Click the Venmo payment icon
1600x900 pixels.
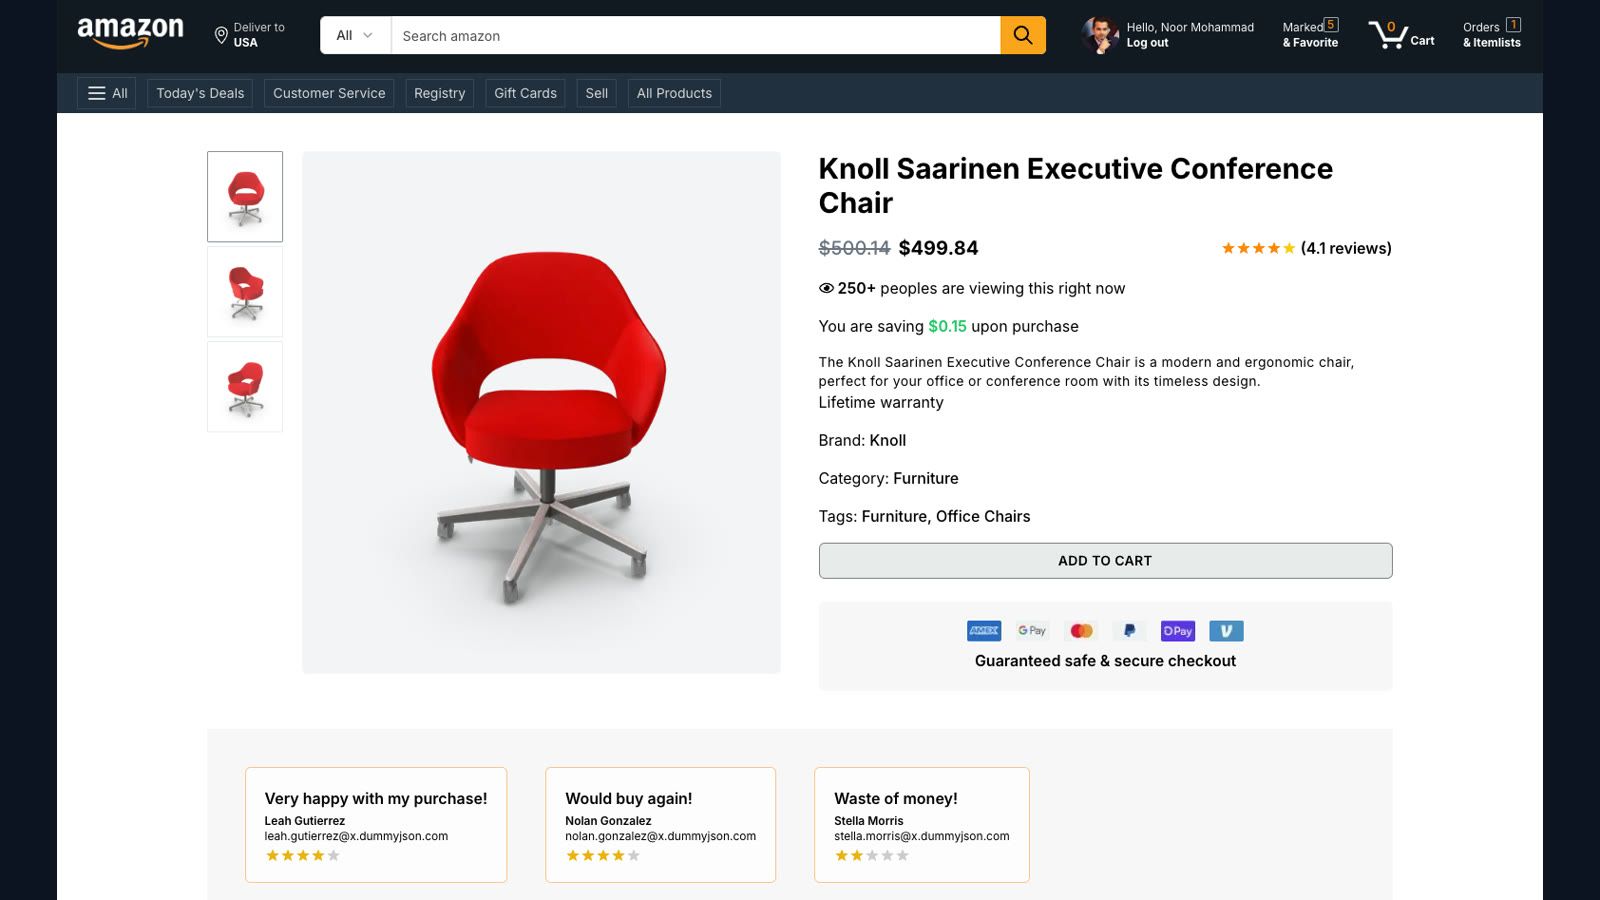1226,631
